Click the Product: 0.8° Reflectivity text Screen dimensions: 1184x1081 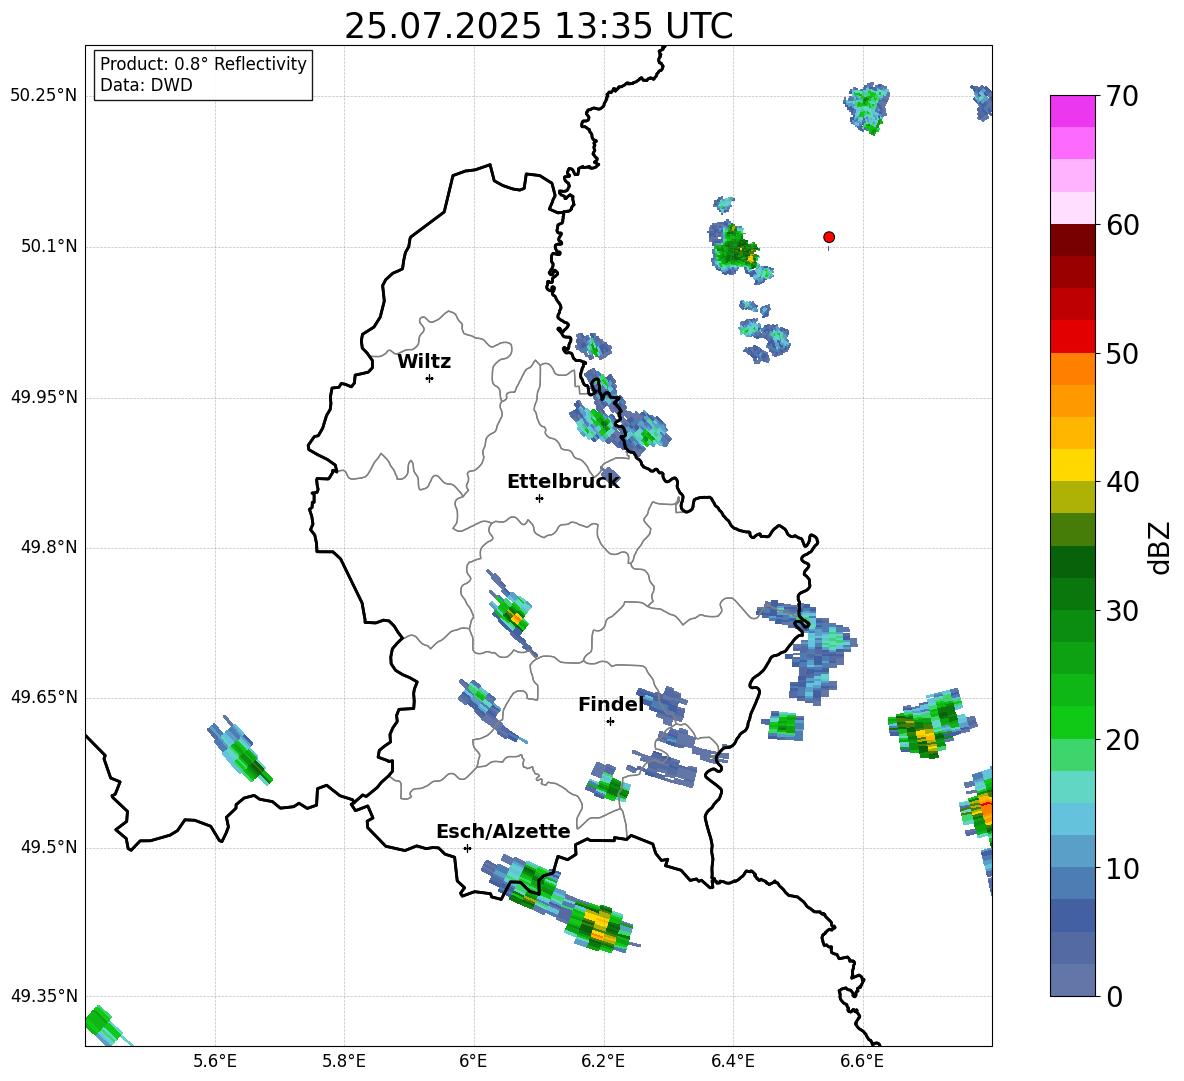coord(203,64)
